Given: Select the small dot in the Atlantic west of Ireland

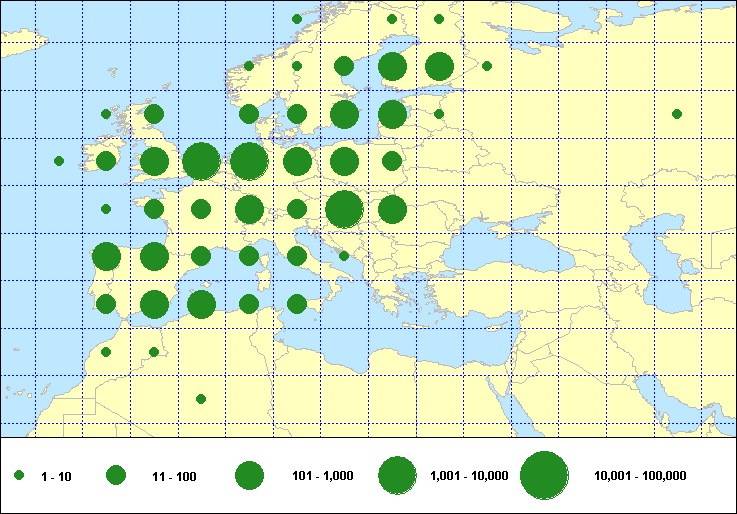Looking at the screenshot, I should (x=59, y=161).
